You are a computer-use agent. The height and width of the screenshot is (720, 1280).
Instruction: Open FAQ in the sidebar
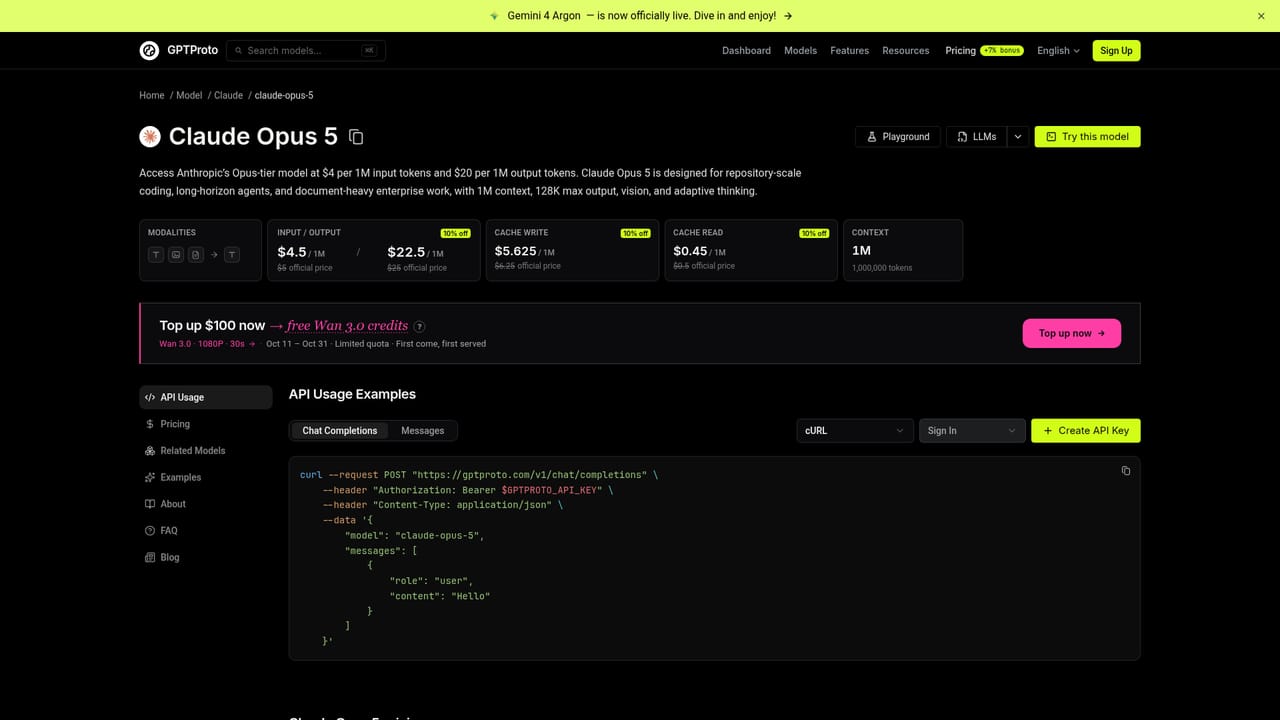[206, 531]
